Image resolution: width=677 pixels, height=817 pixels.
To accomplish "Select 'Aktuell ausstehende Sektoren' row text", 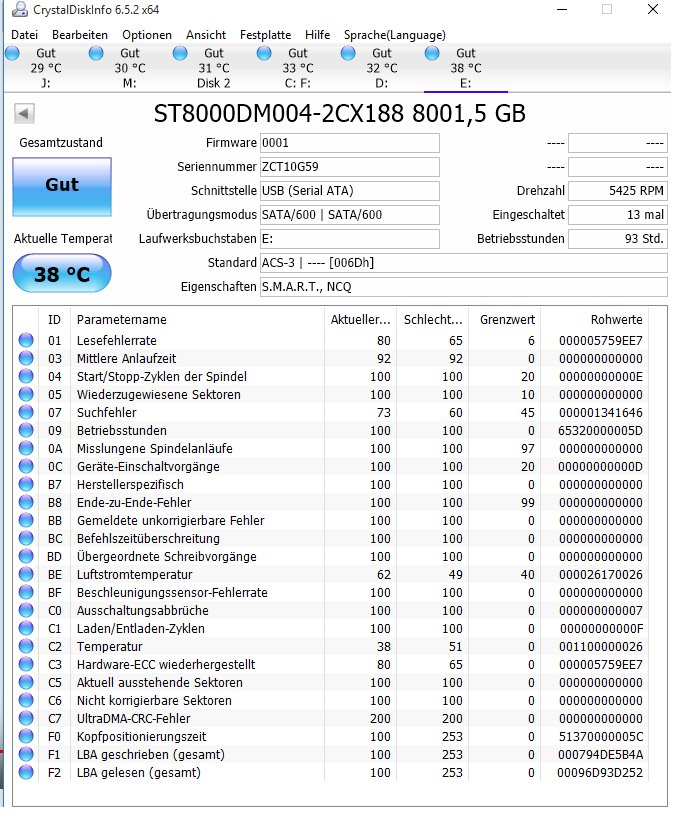I will 159,683.
